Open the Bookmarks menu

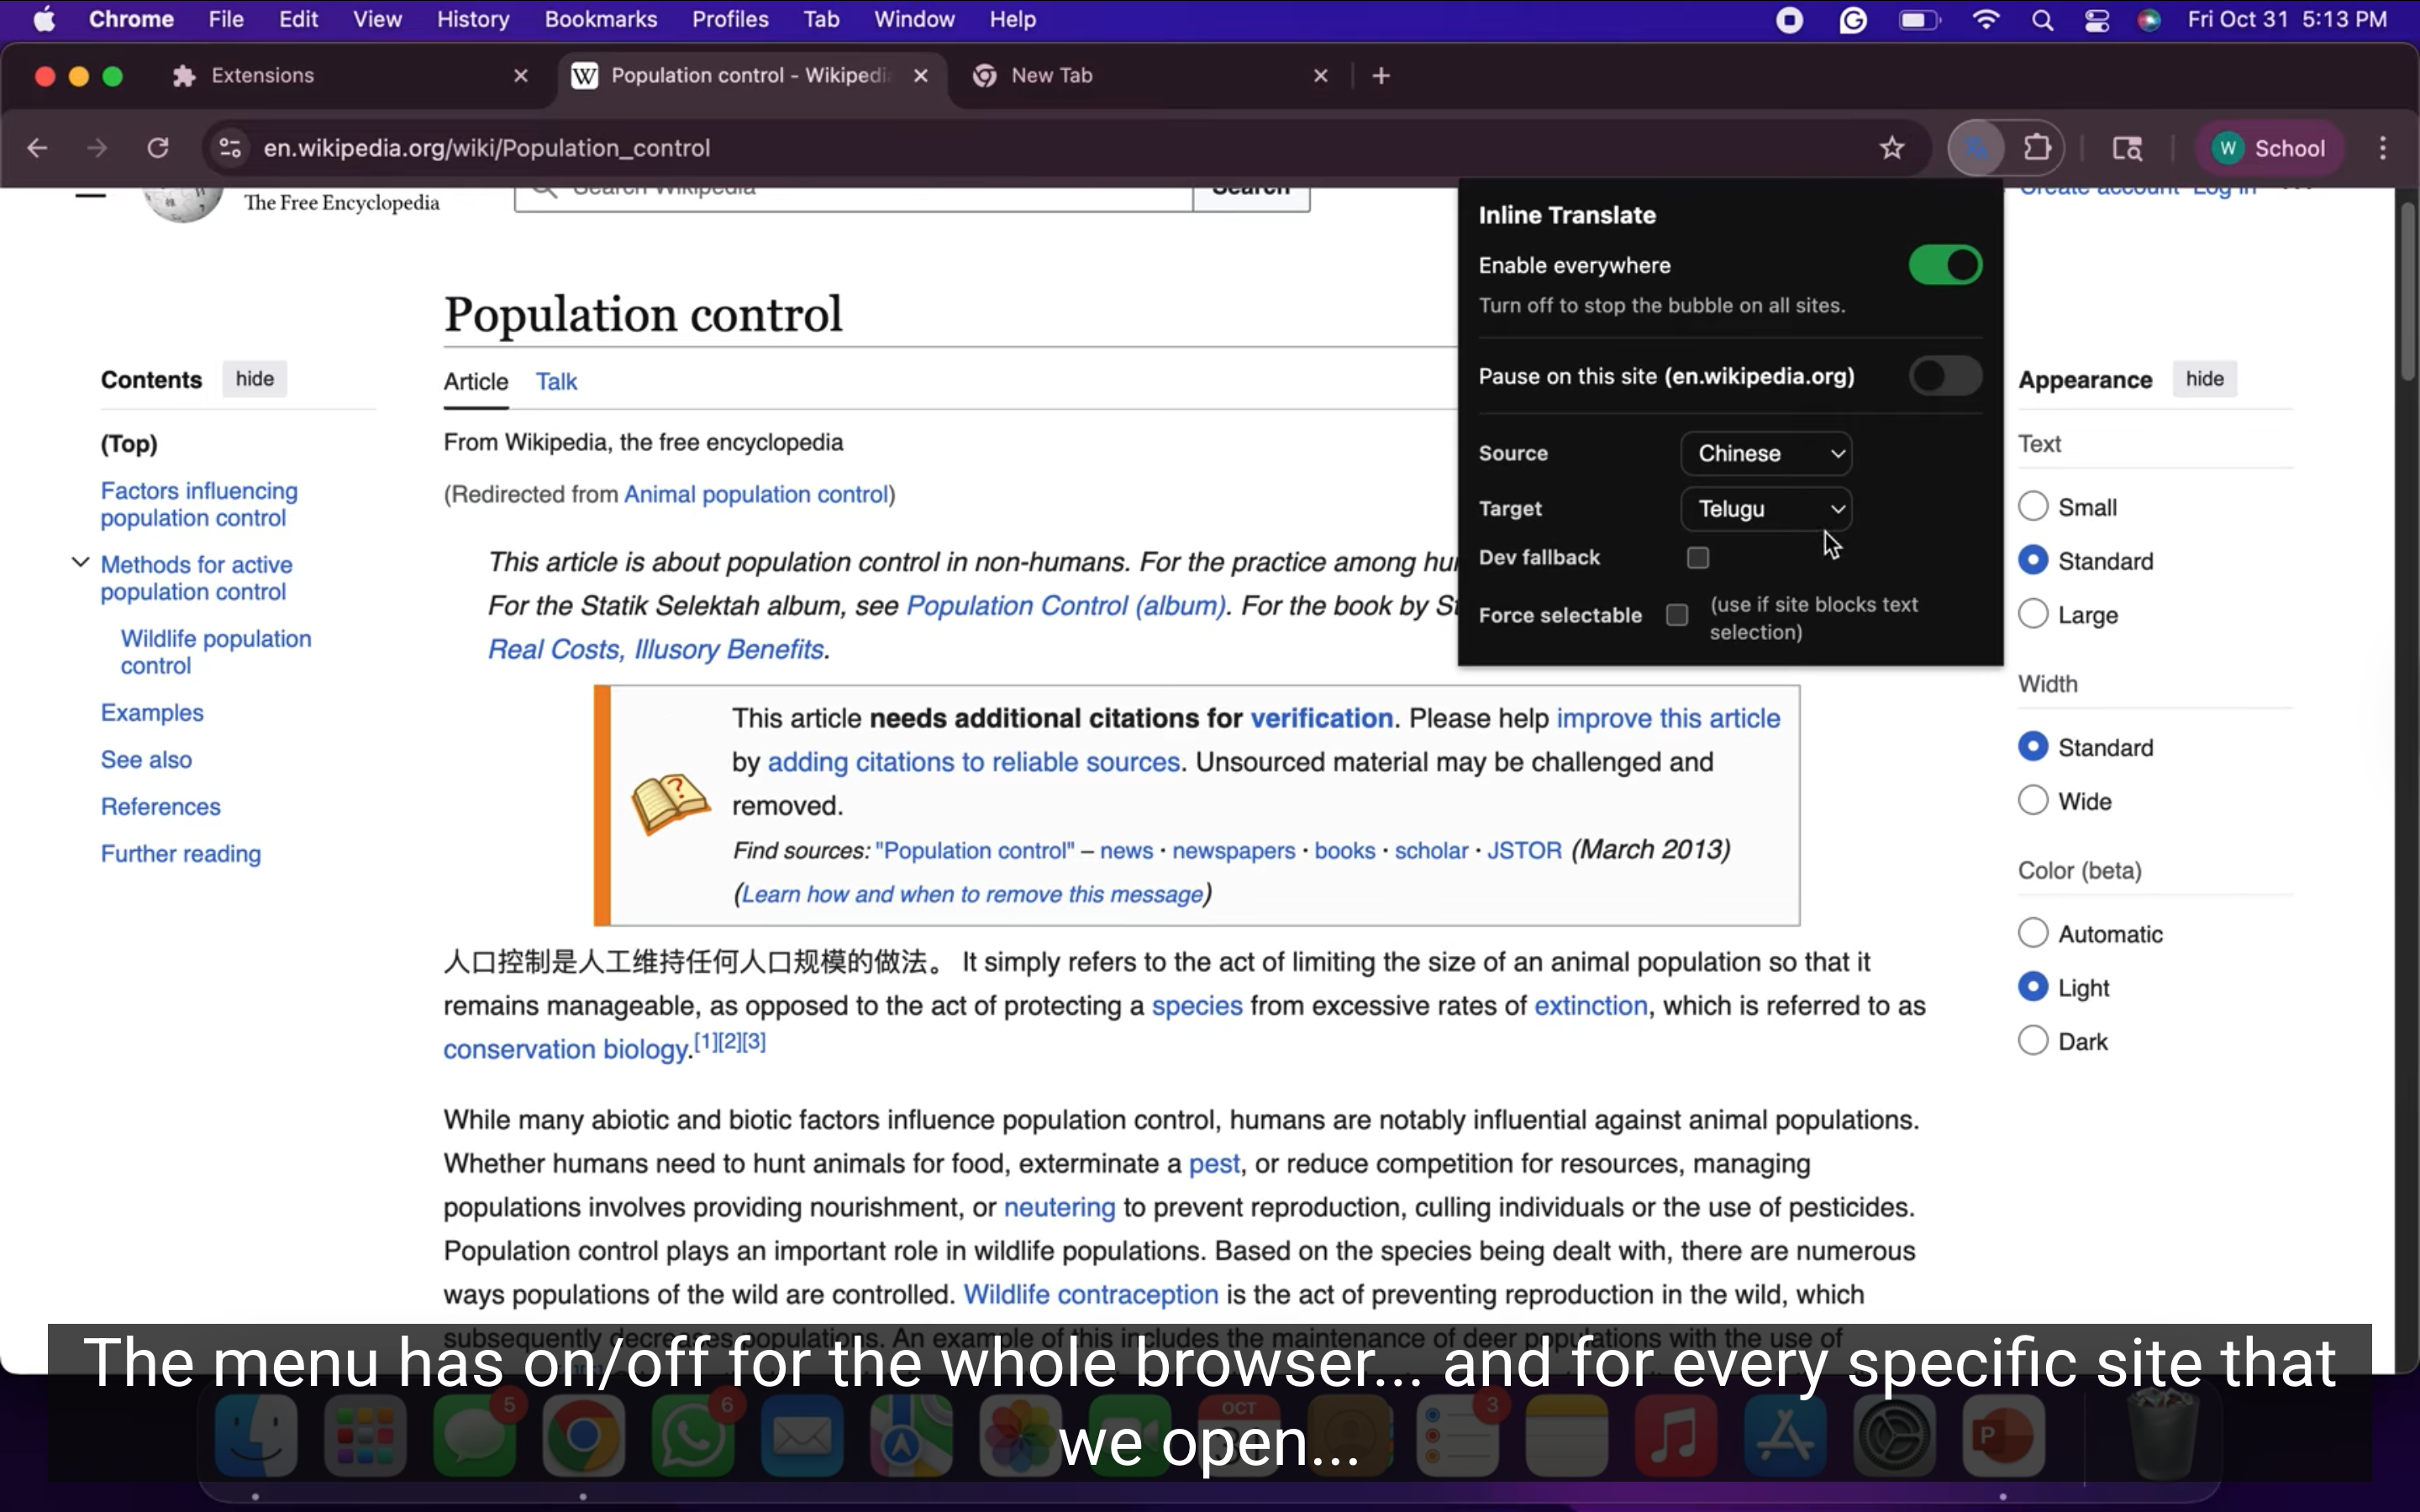pos(600,19)
